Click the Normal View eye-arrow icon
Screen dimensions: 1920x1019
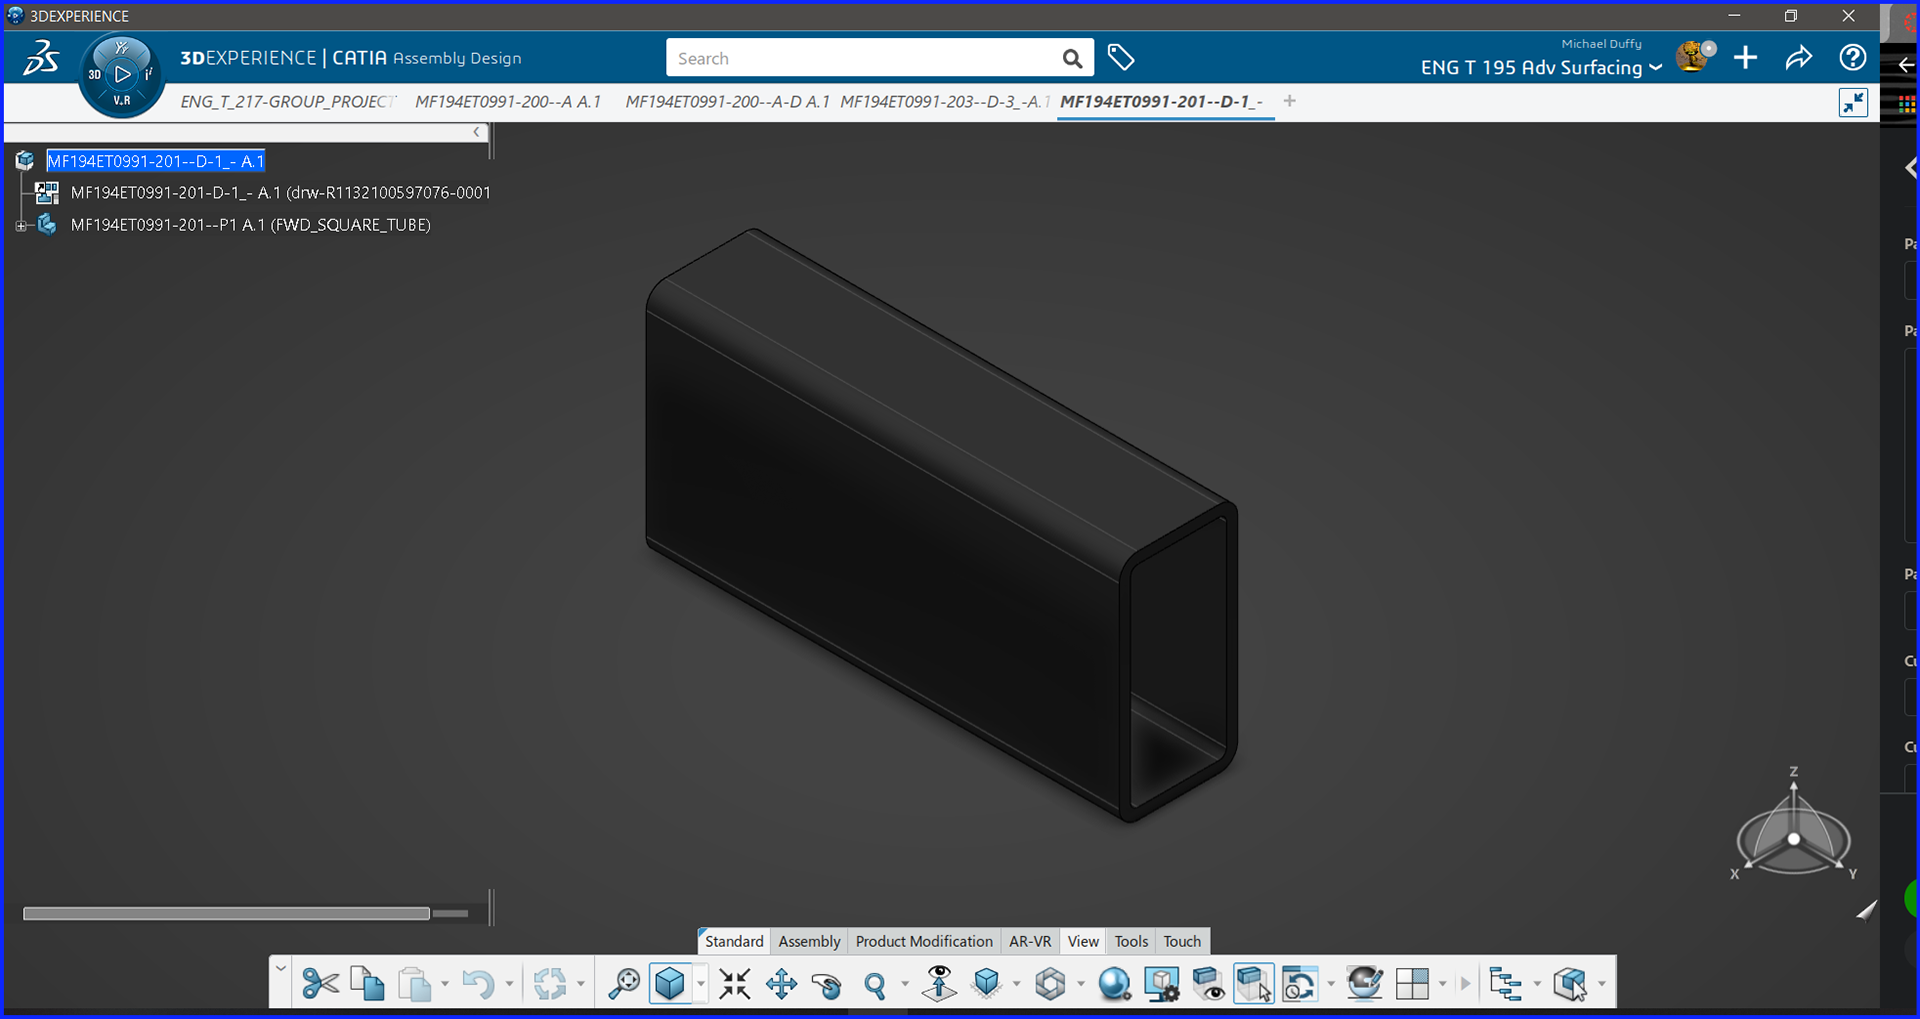click(x=939, y=983)
